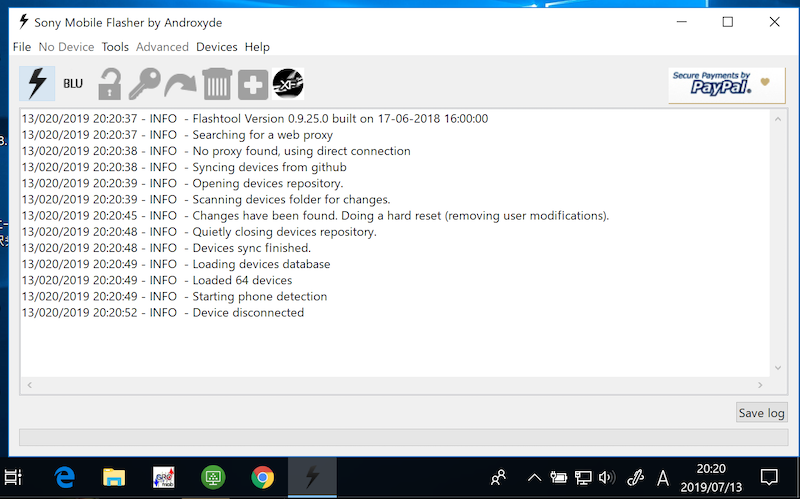Screen dimensions: 800x499
Task: Click the Save log button
Action: (761, 413)
